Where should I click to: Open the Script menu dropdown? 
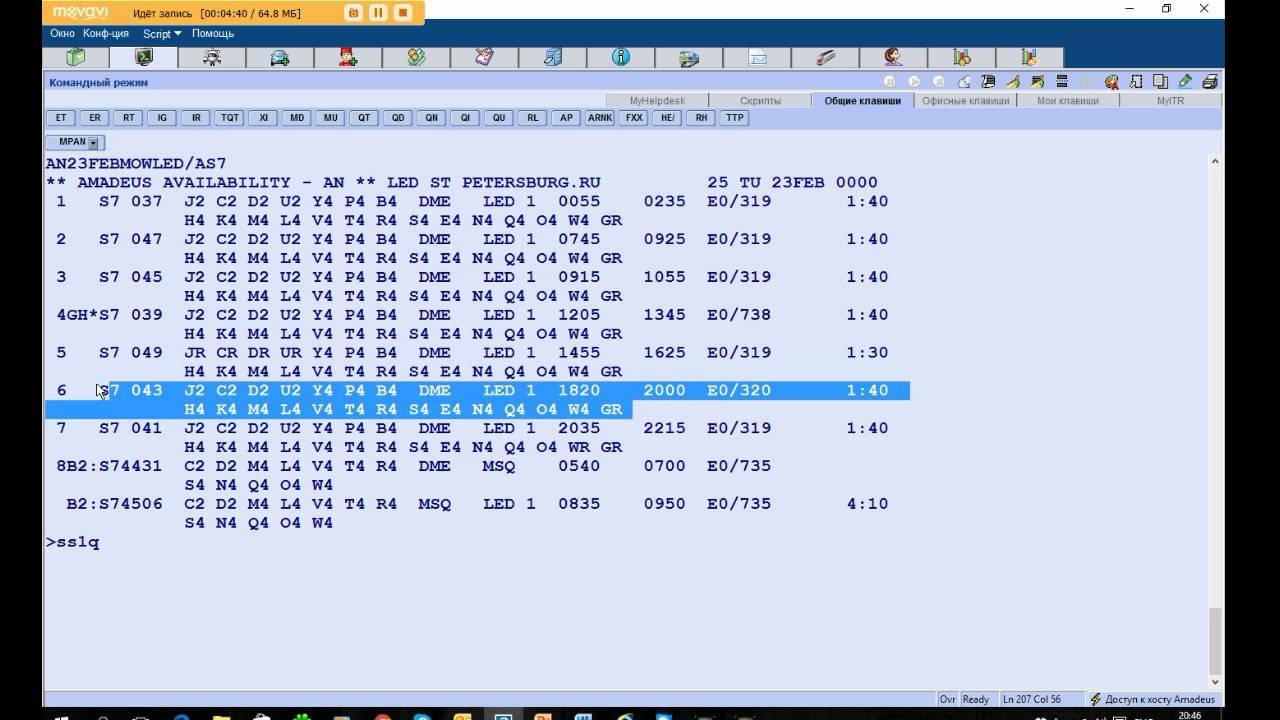tap(162, 34)
